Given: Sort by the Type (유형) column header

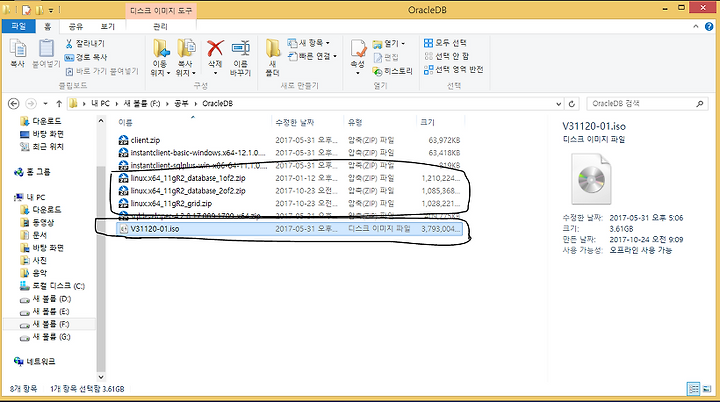Looking at the screenshot, I should coord(380,122).
